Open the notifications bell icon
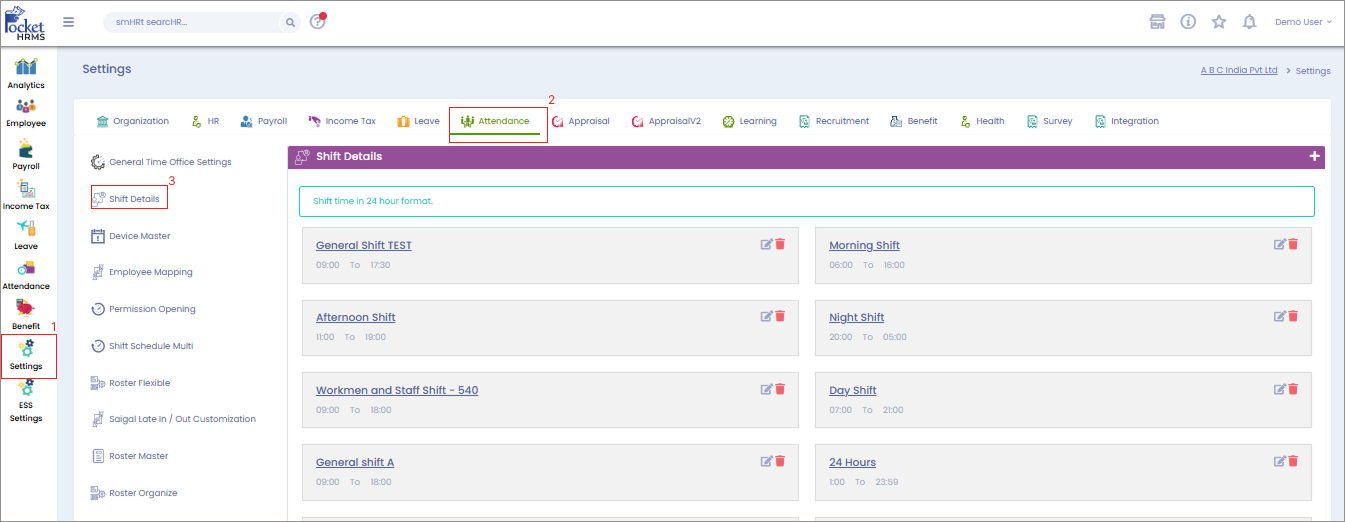This screenshot has height=522, width=1345. 1248,22
